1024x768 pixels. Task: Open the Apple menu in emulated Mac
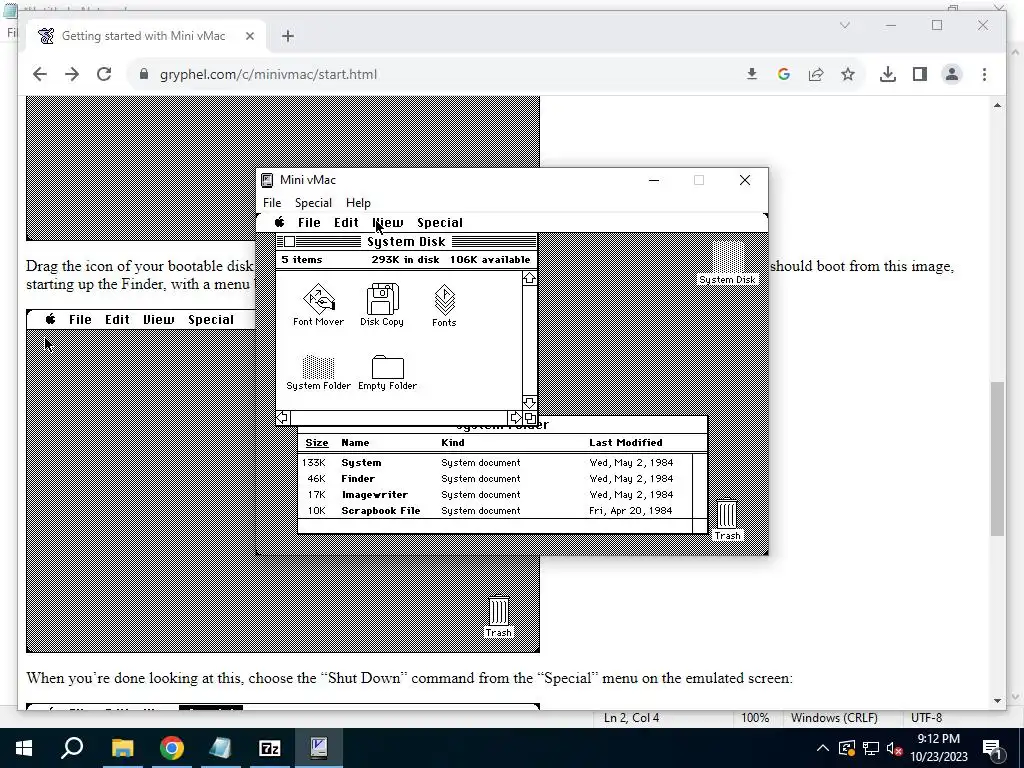280,223
